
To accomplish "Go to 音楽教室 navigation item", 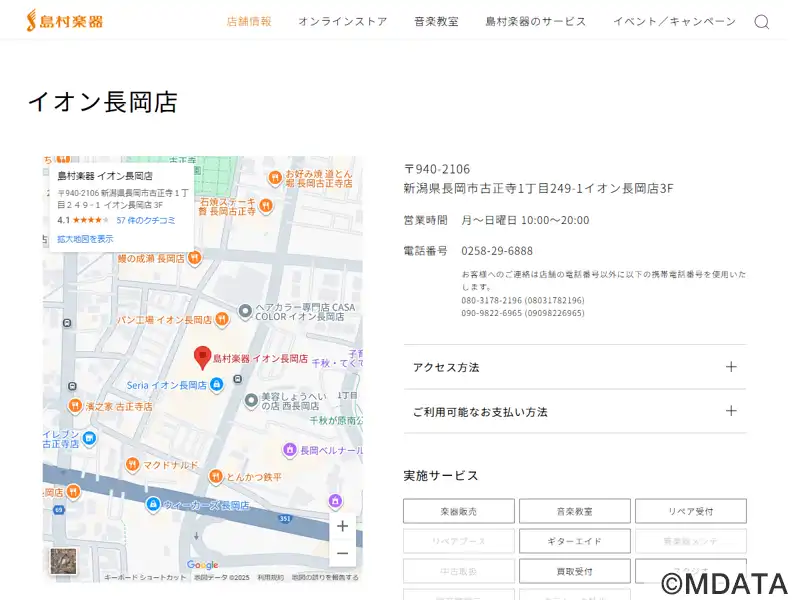I will [436, 21].
